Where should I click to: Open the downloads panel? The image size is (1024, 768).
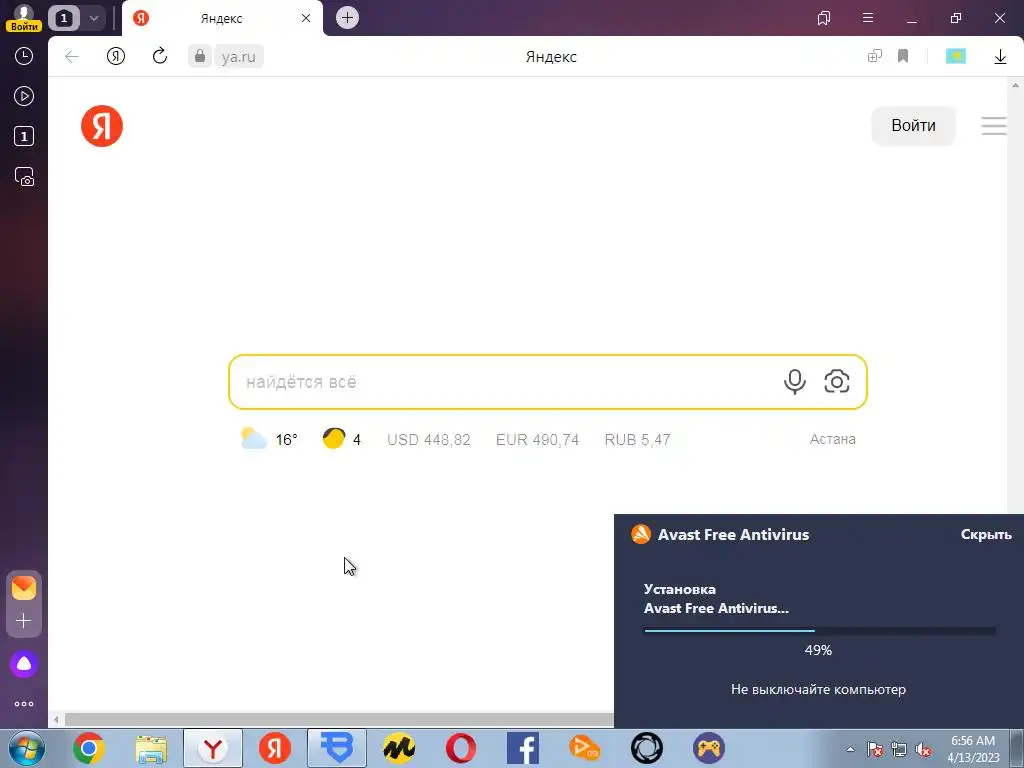pos(1000,57)
